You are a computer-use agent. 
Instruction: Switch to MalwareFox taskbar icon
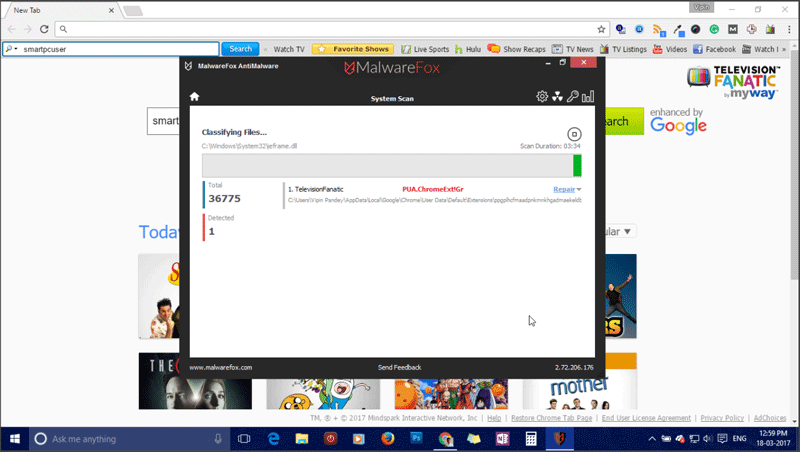tap(560, 439)
